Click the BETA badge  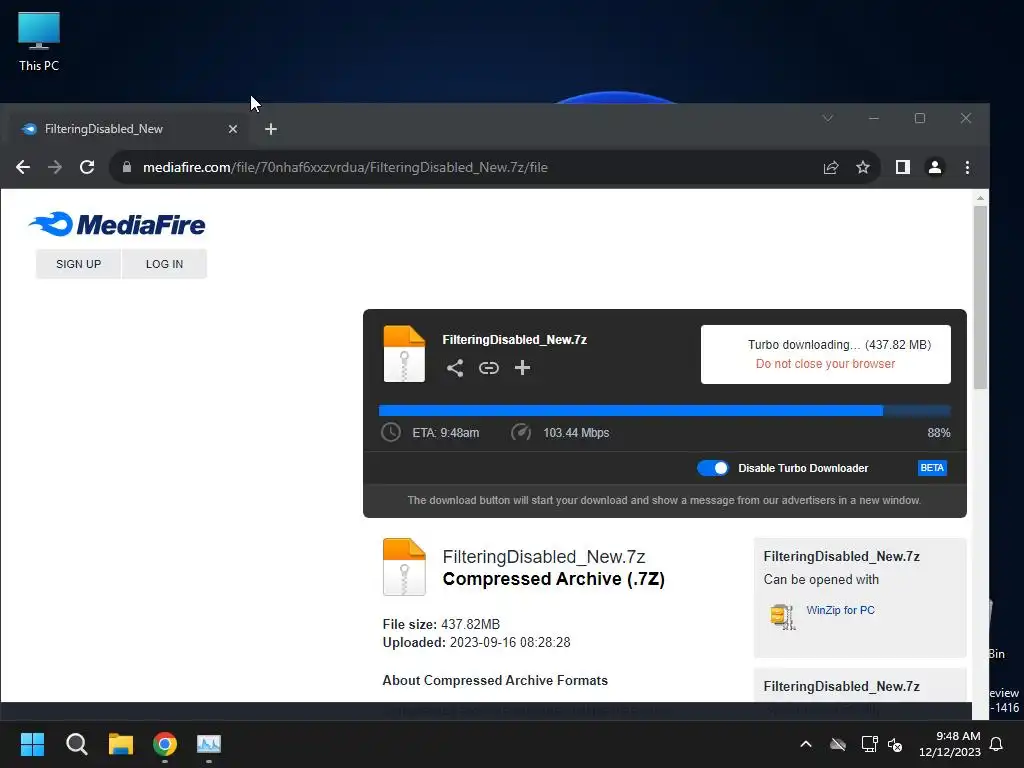click(x=932, y=468)
